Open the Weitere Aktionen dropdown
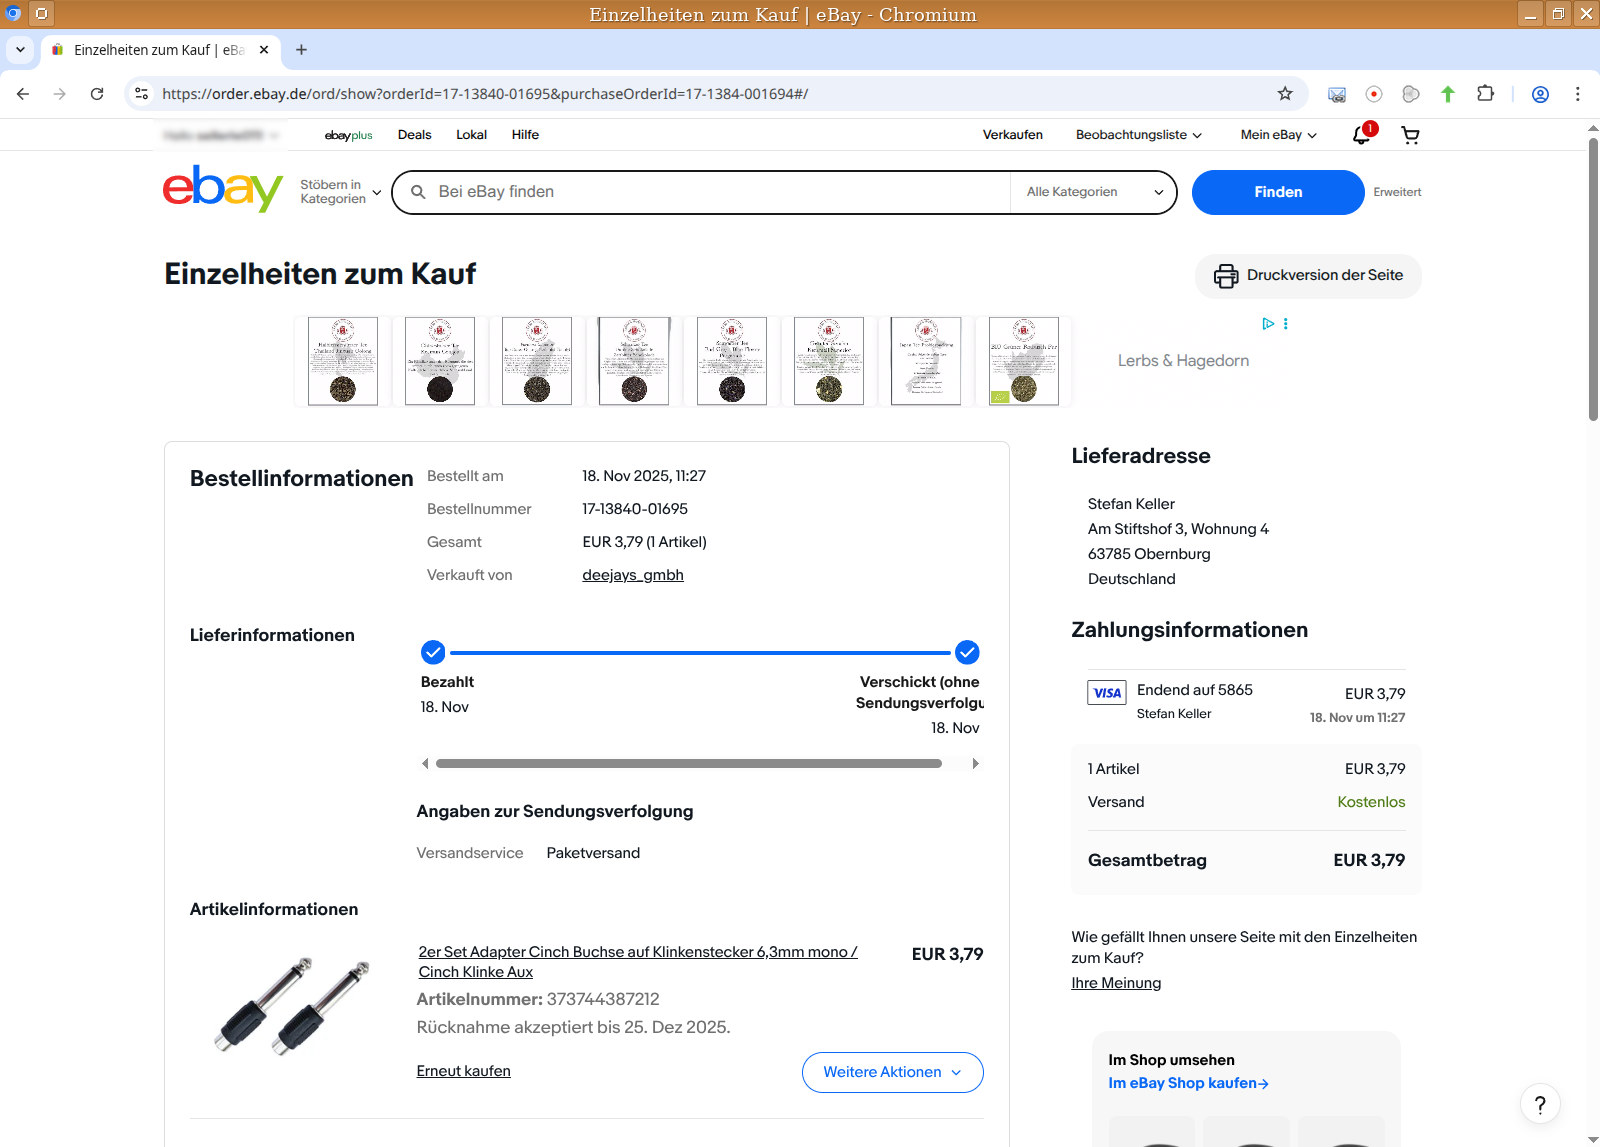 pyautogui.click(x=892, y=1072)
